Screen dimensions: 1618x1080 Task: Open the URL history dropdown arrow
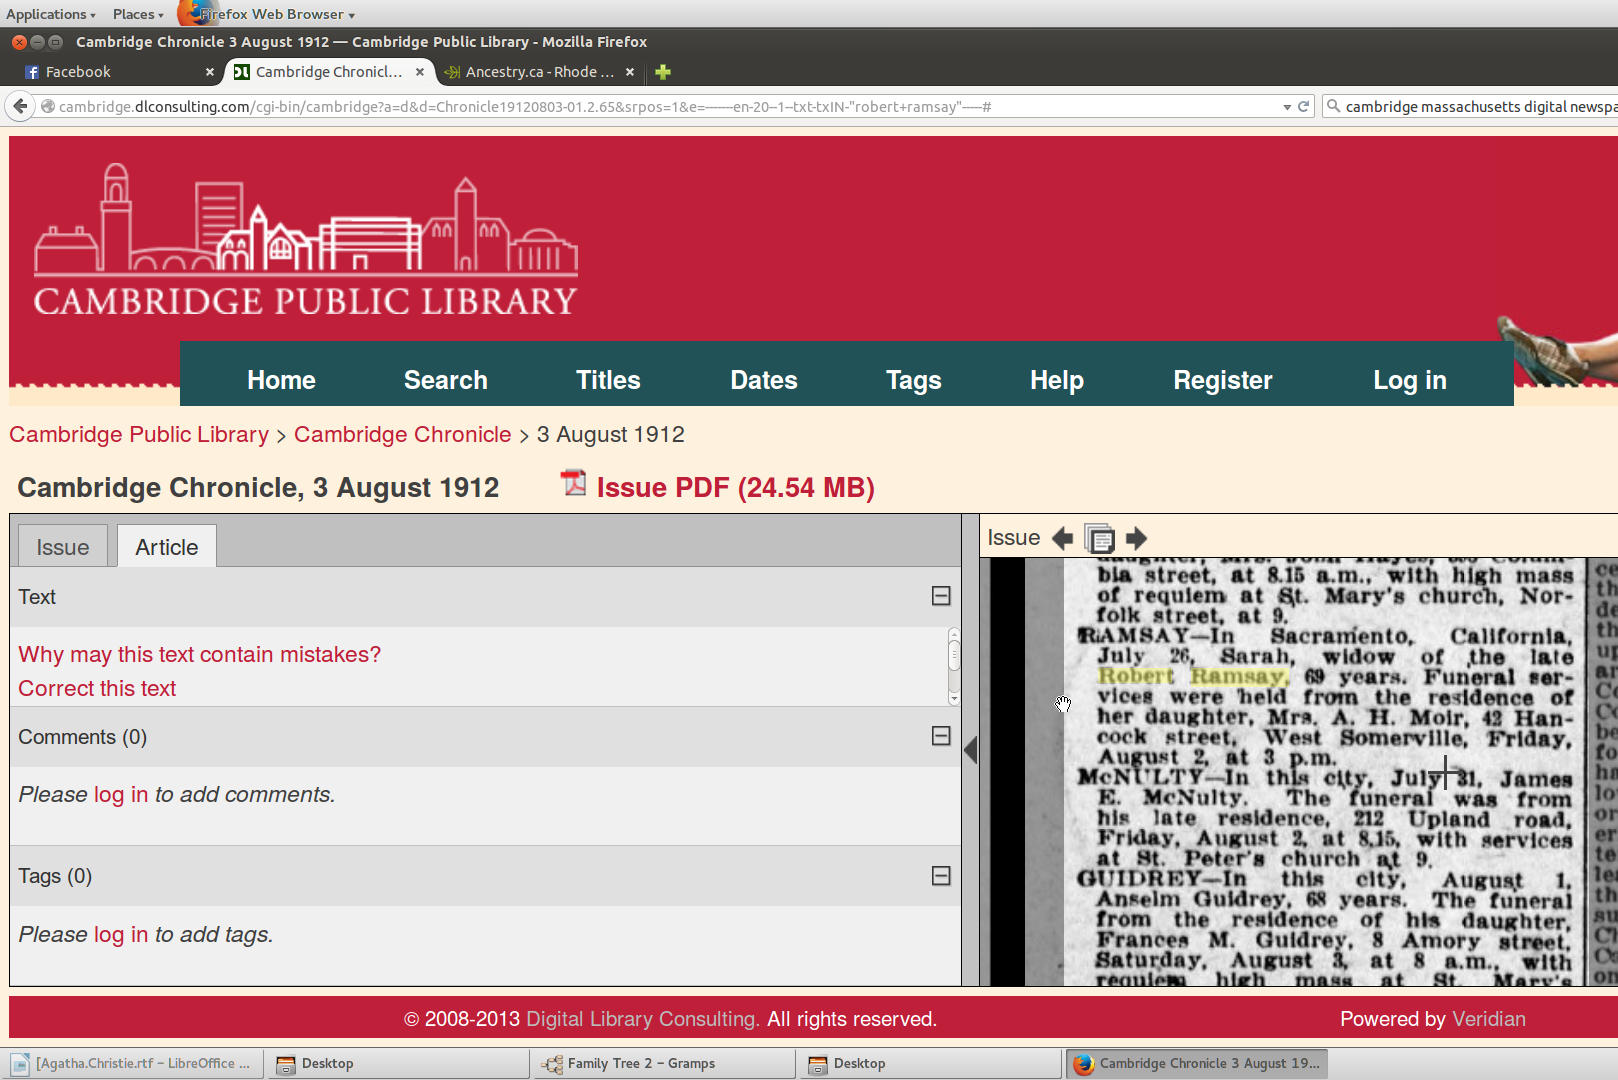click(1286, 107)
